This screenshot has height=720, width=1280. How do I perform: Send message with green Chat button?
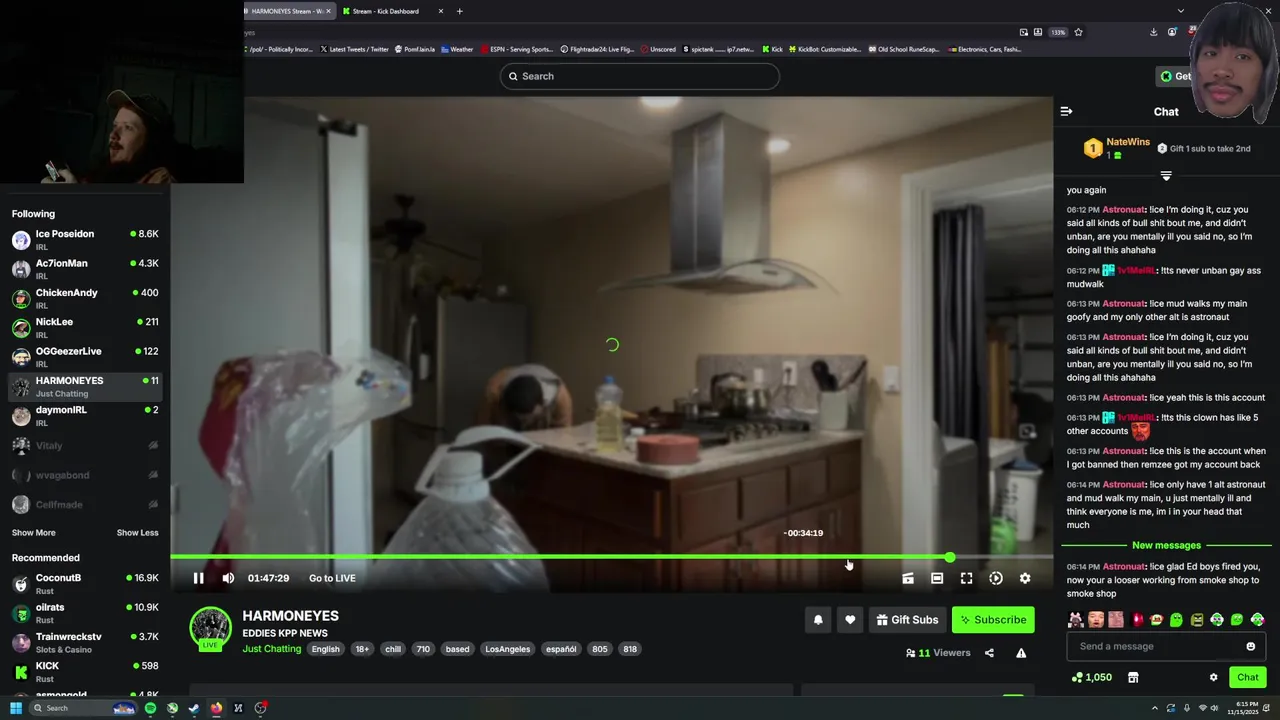coord(1248,677)
